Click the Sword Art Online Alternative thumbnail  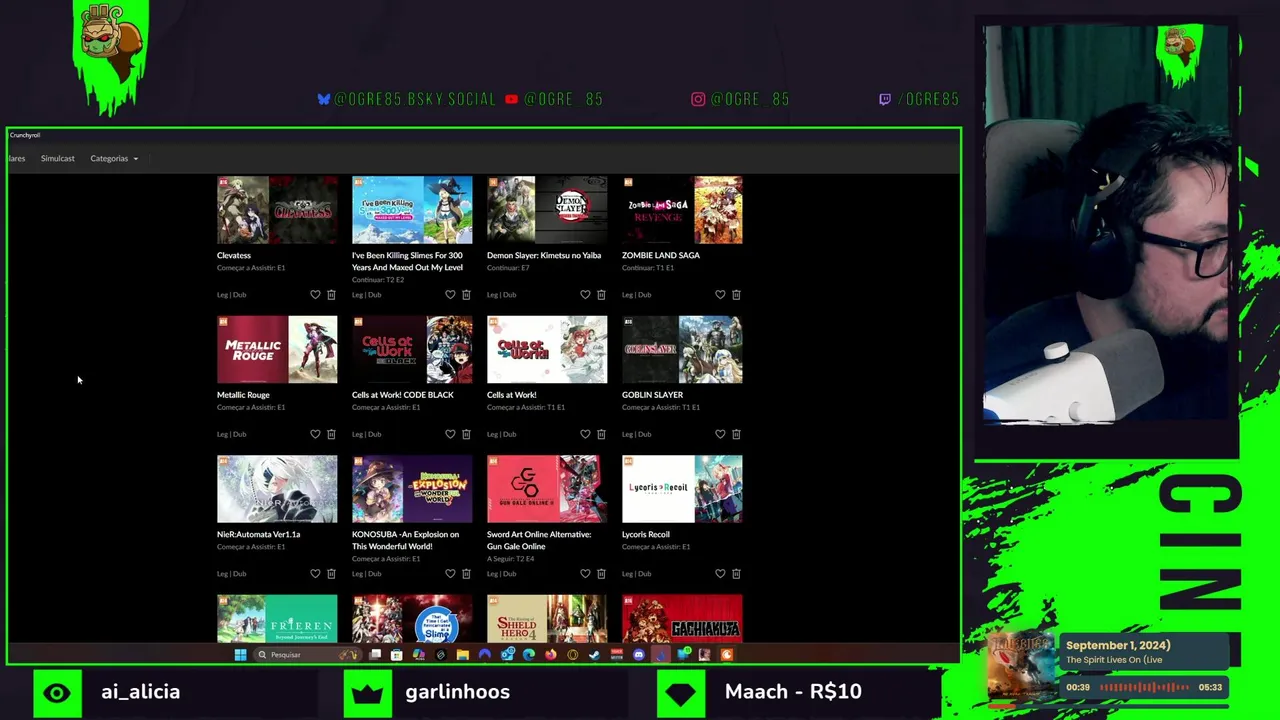tap(547, 489)
